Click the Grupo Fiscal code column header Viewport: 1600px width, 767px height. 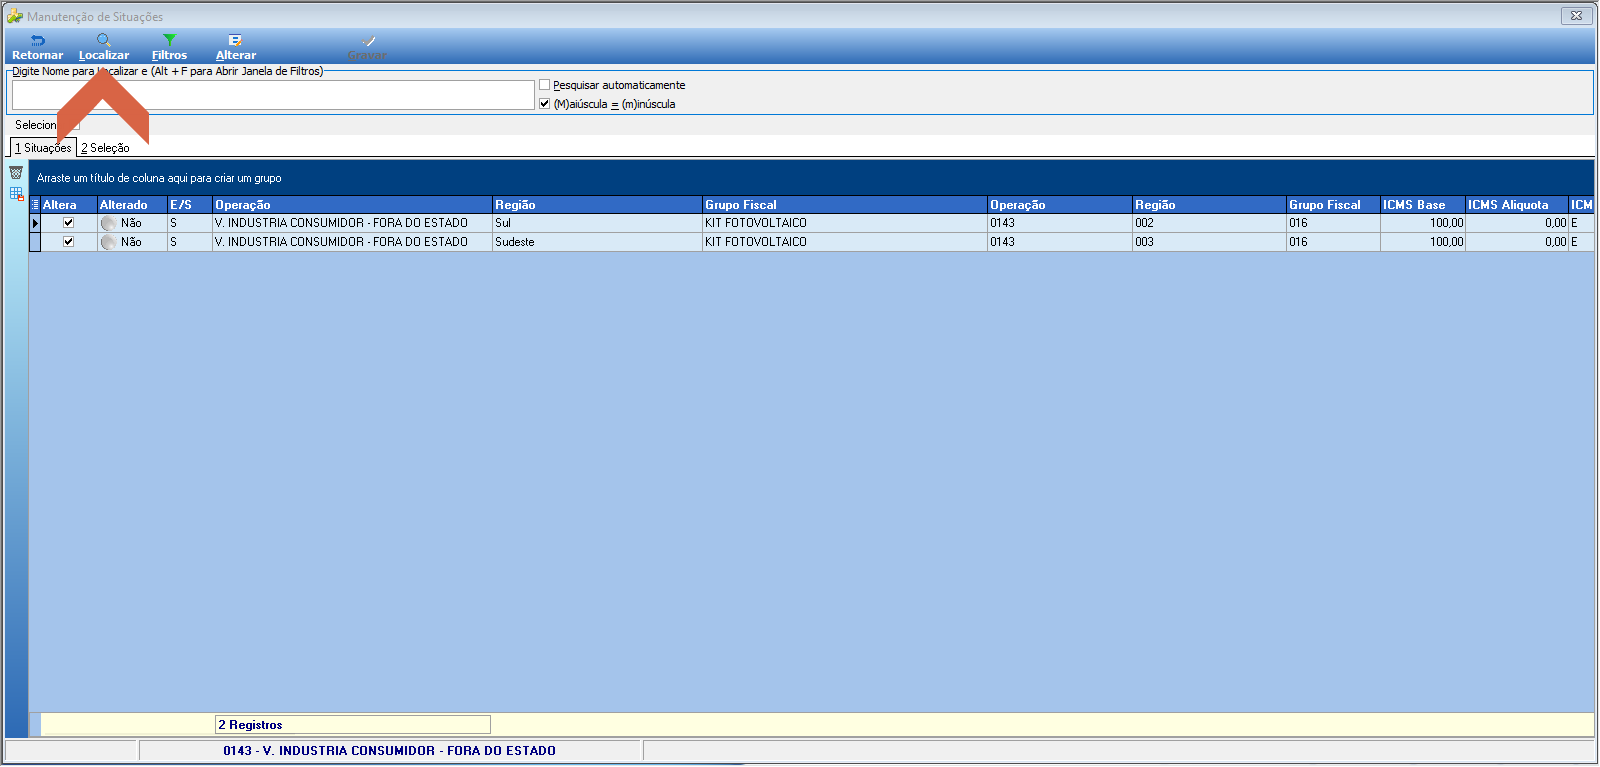(x=1333, y=205)
